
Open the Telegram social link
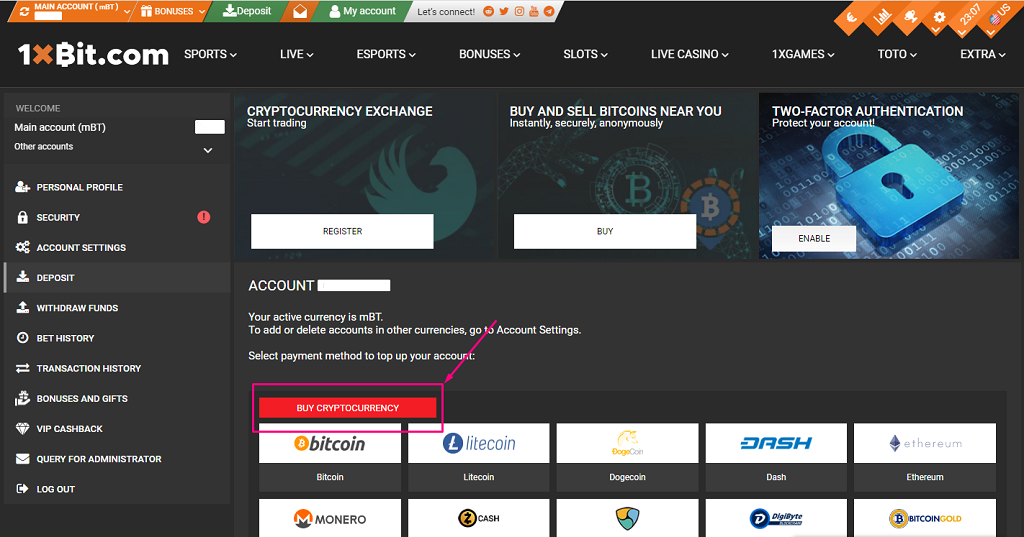[549, 11]
